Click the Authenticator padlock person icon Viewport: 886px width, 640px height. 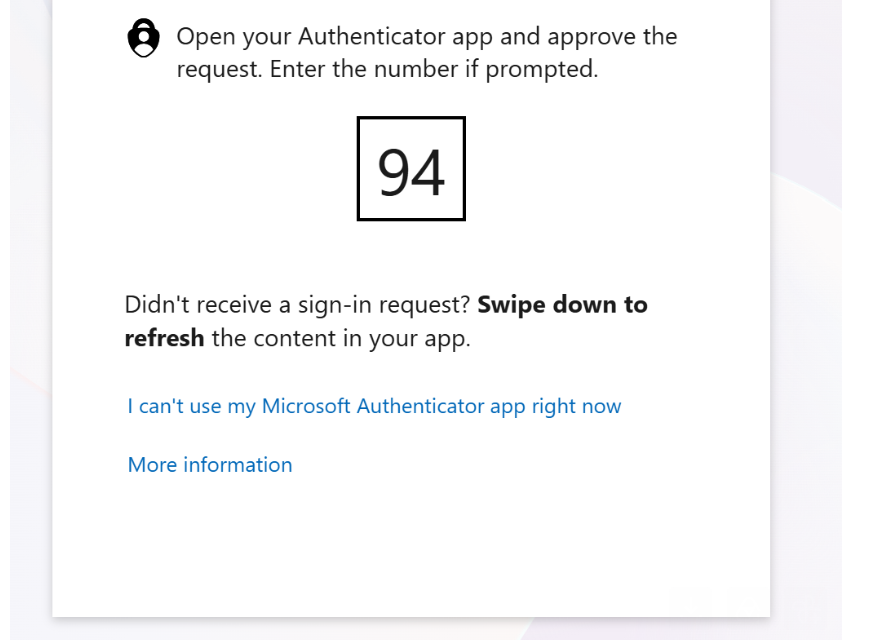144,38
